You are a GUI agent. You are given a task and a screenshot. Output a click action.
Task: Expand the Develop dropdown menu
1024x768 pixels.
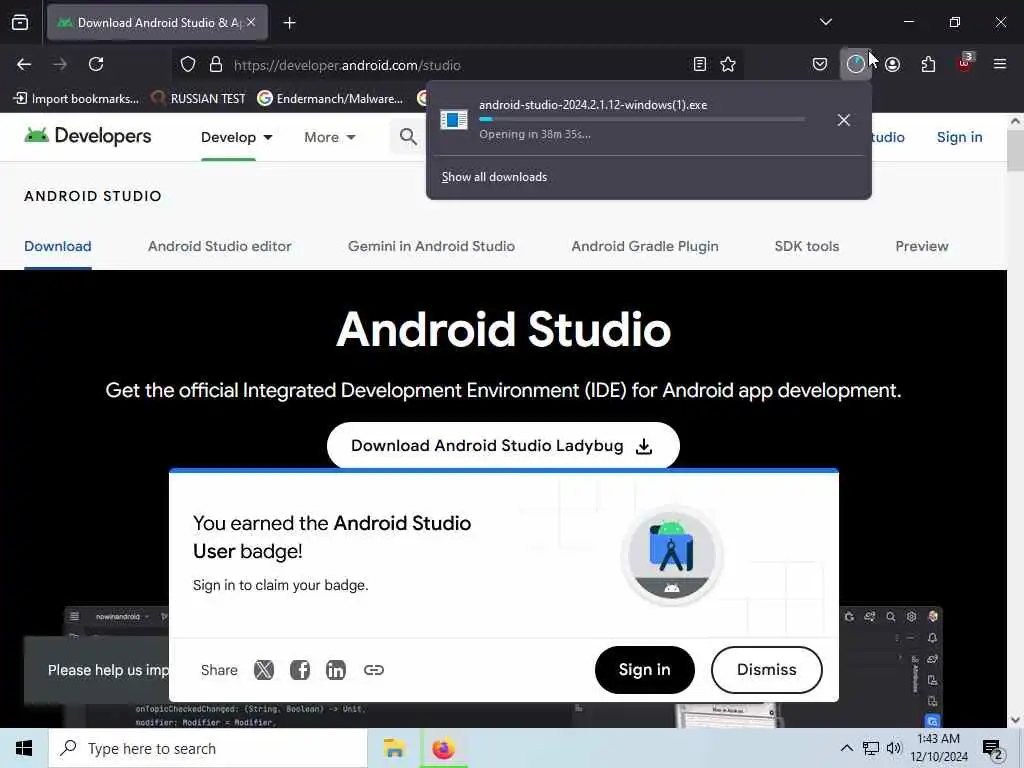pos(236,137)
